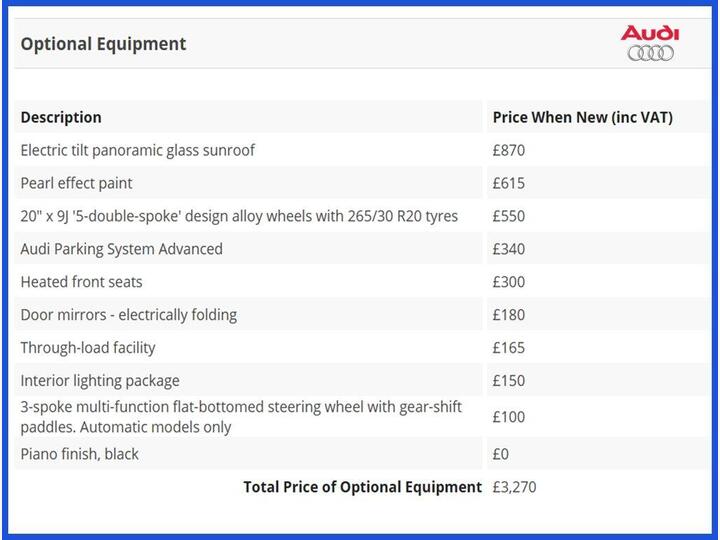The width and height of the screenshot is (720, 540).
Task: Click the Optional Equipment heading
Action: tap(103, 44)
